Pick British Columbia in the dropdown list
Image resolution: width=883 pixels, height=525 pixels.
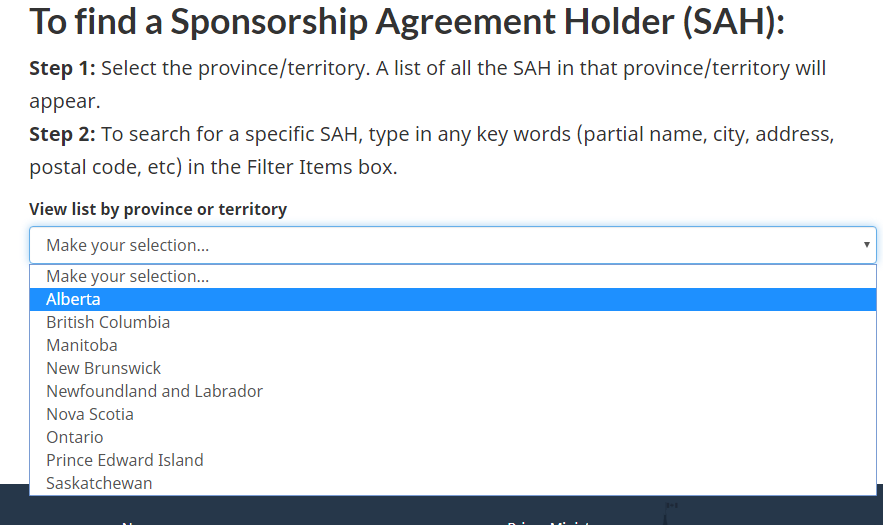tap(108, 322)
